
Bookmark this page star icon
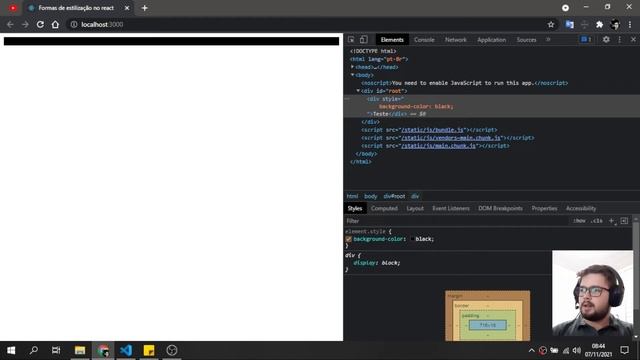[551, 24]
